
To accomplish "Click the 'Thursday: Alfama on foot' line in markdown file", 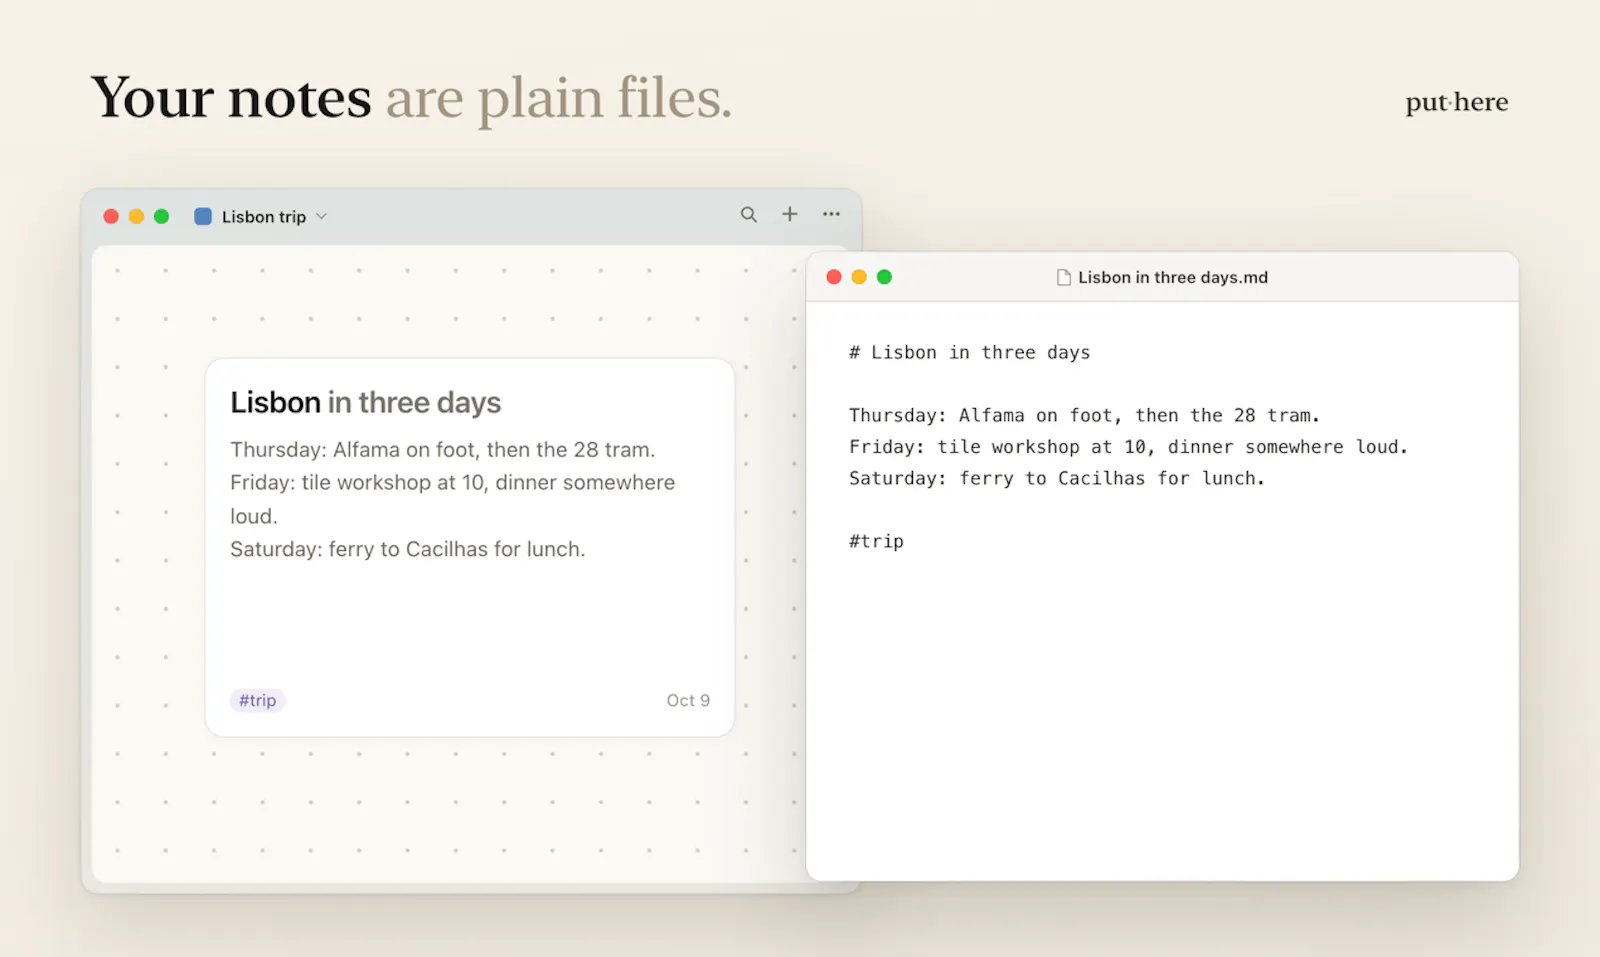I will pyautogui.click(x=1085, y=415).
